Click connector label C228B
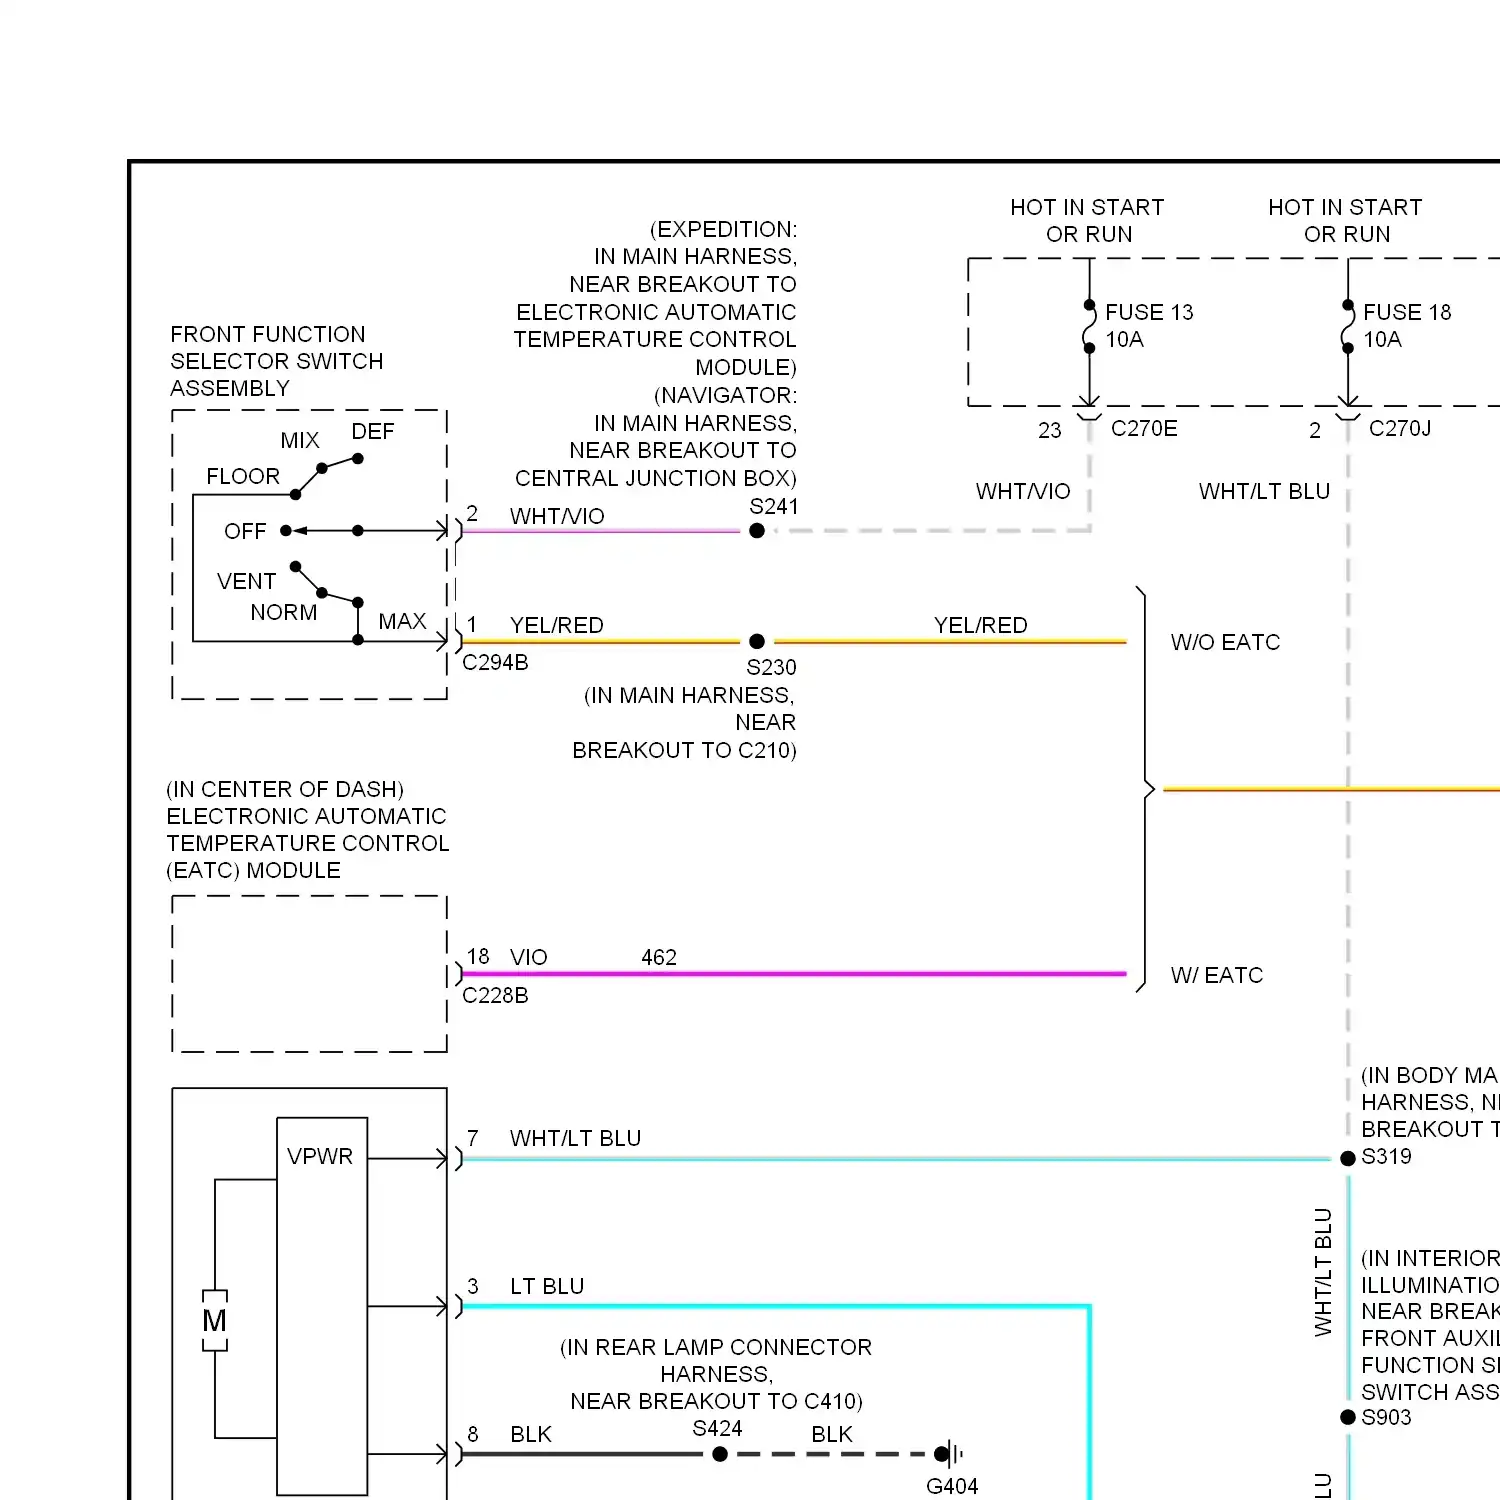The image size is (1500, 1500). pos(495,995)
